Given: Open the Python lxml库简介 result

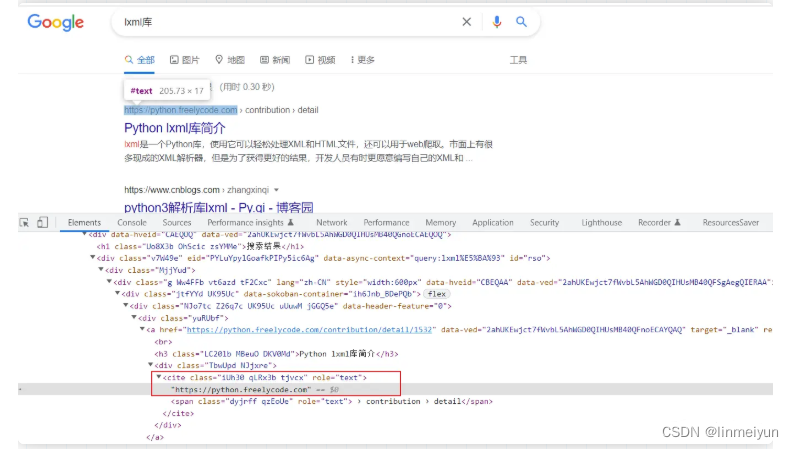Looking at the screenshot, I should [x=175, y=128].
